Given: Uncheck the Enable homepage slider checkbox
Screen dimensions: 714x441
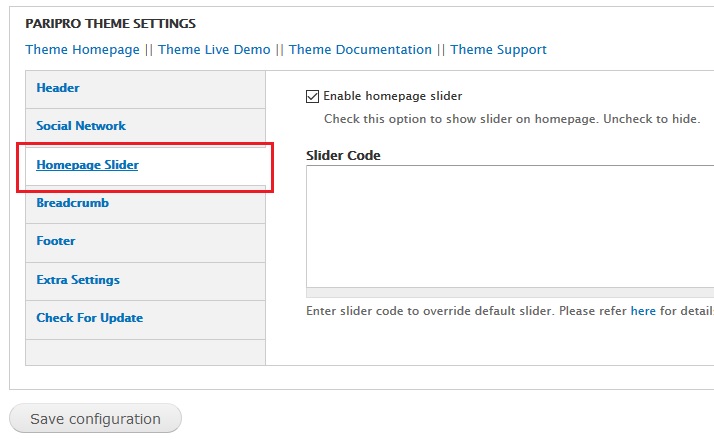Looking at the screenshot, I should pyautogui.click(x=312, y=97).
